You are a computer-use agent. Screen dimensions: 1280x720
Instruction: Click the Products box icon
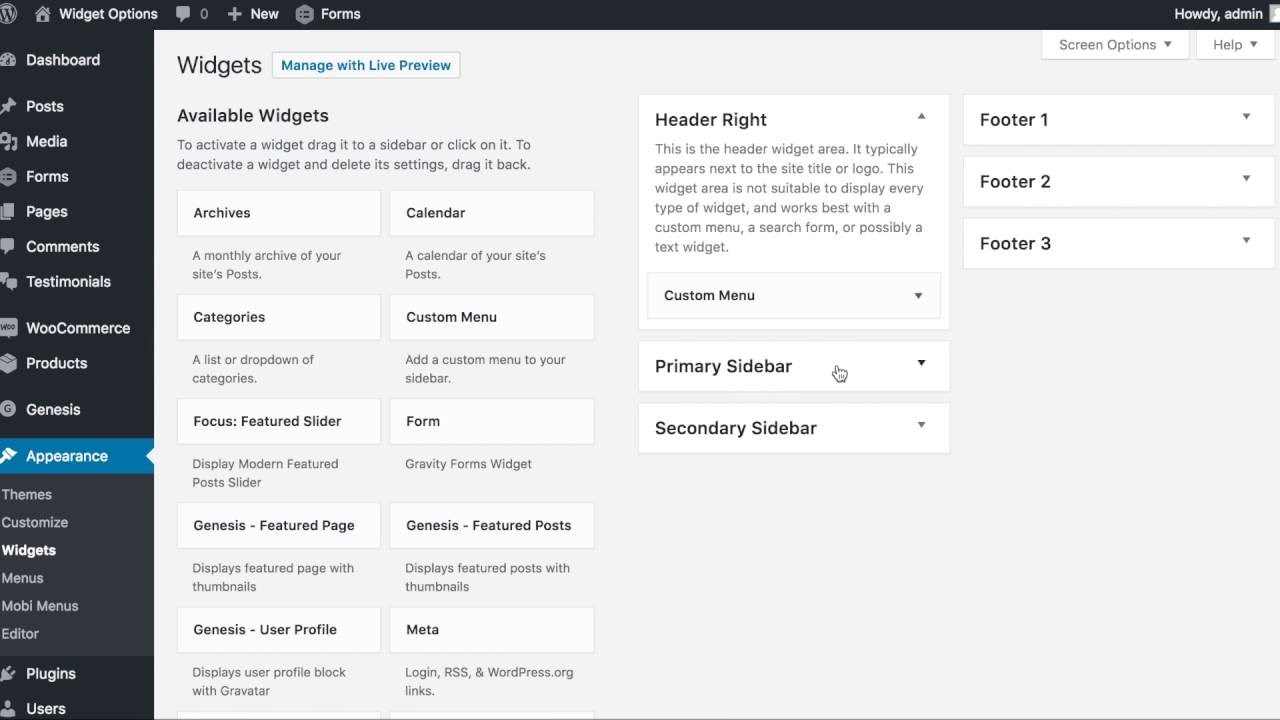coord(8,363)
